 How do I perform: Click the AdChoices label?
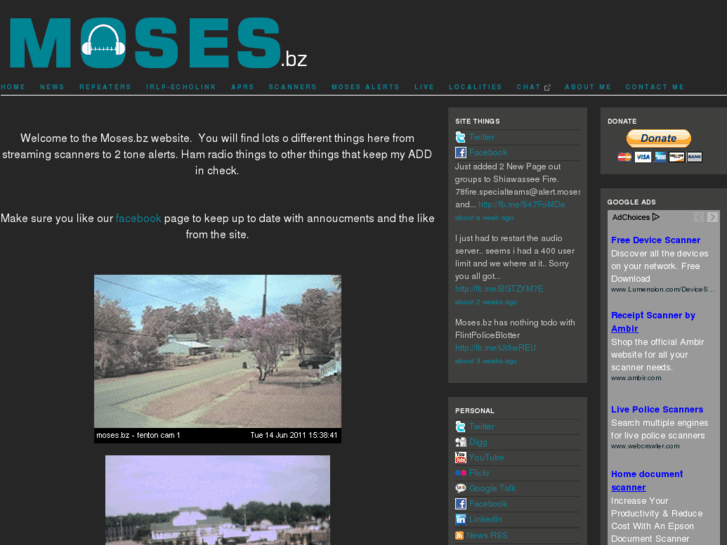[x=631, y=217]
